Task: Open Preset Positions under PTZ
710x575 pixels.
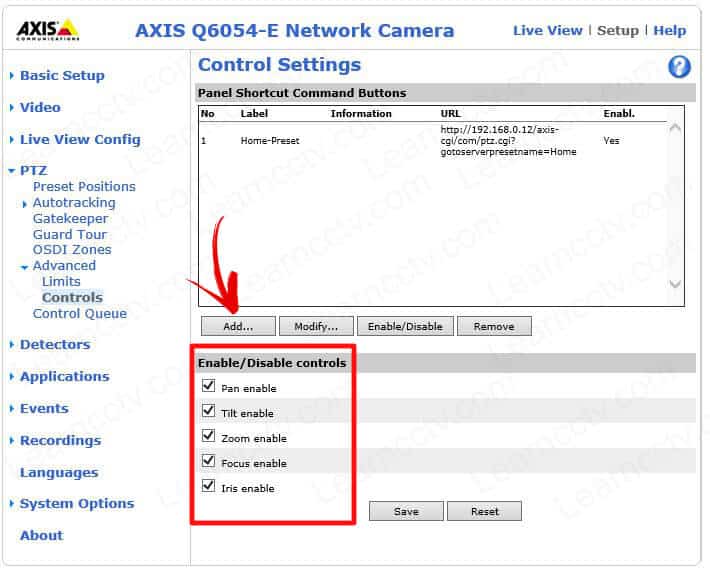Action: 84,186
